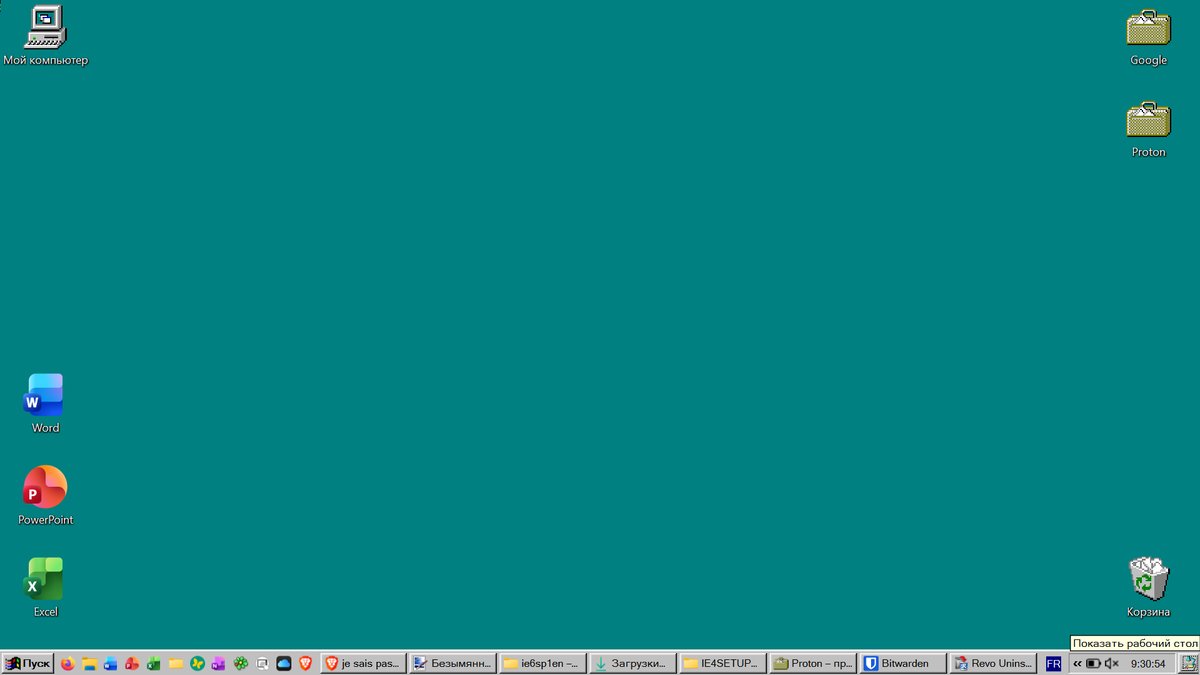Viewport: 1200px width, 675px height.
Task: Select the Корзина recycle bin icon
Action: coord(1148,588)
